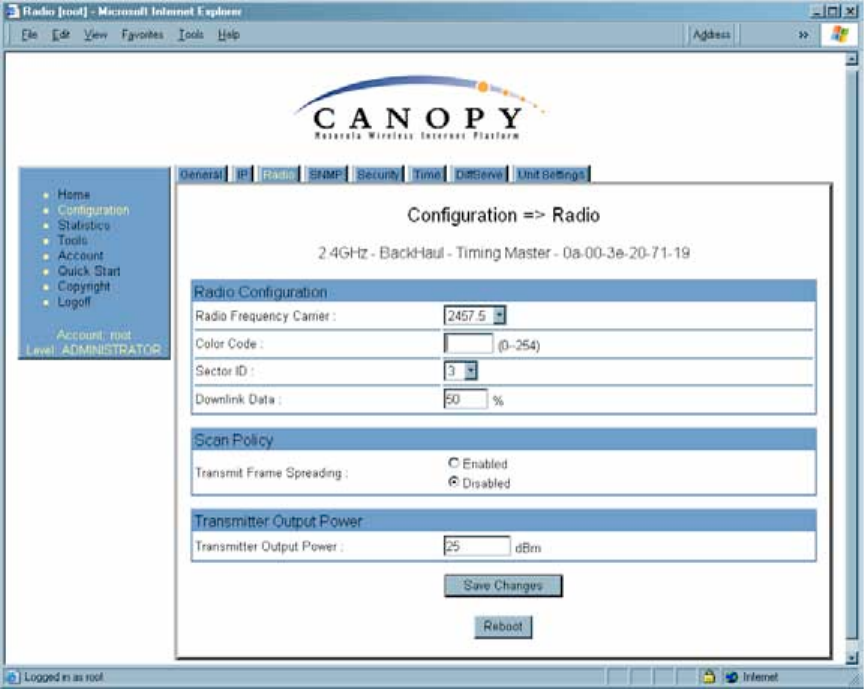Click the lock icon in status bar
The width and height of the screenshot is (864, 689).
coord(709,676)
